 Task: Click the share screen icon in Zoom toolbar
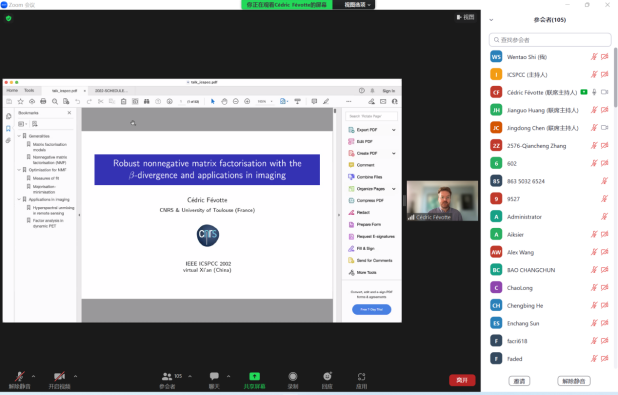tap(254, 376)
